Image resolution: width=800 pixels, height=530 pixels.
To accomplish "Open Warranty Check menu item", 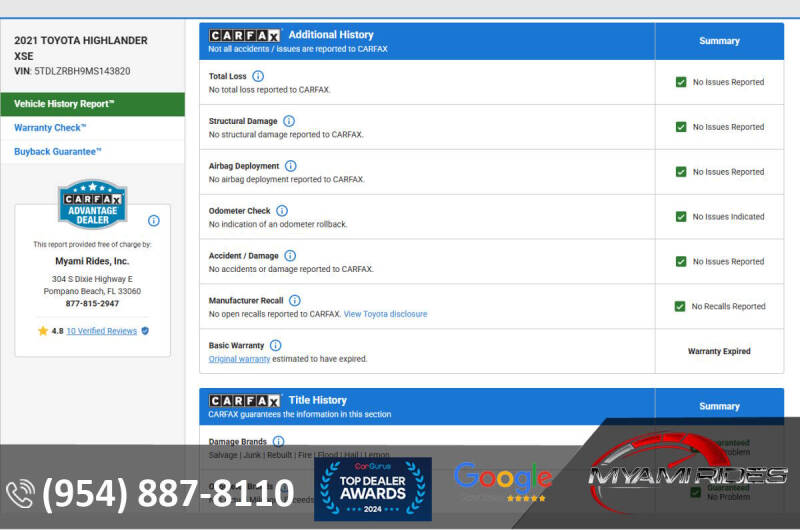I will [x=50, y=128].
